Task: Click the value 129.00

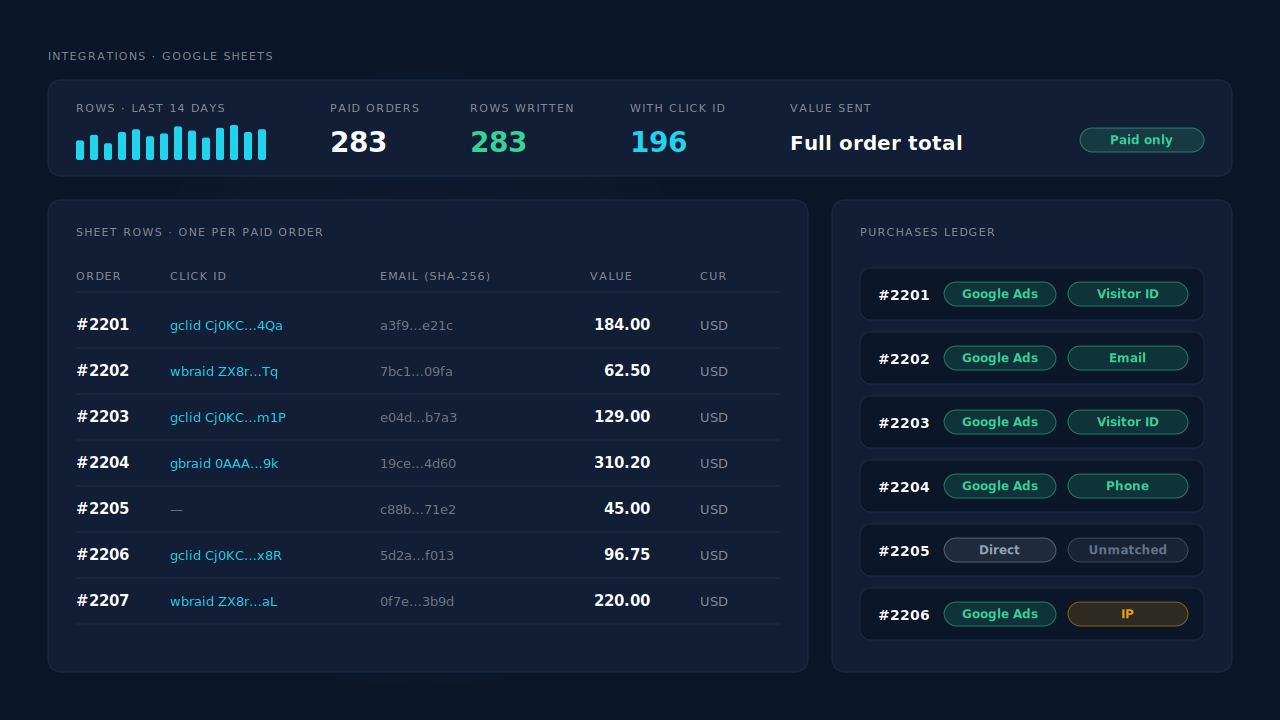Action: pos(622,417)
